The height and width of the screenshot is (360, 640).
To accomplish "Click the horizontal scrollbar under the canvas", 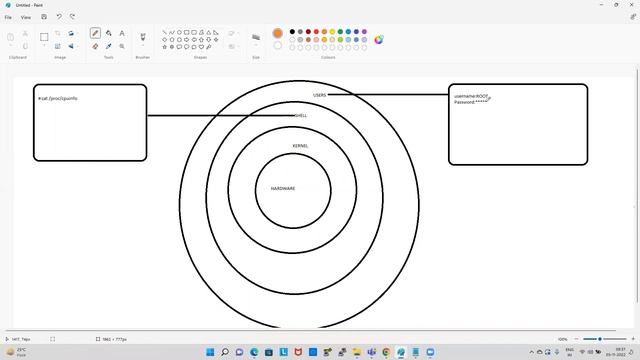I will click(x=310, y=330).
